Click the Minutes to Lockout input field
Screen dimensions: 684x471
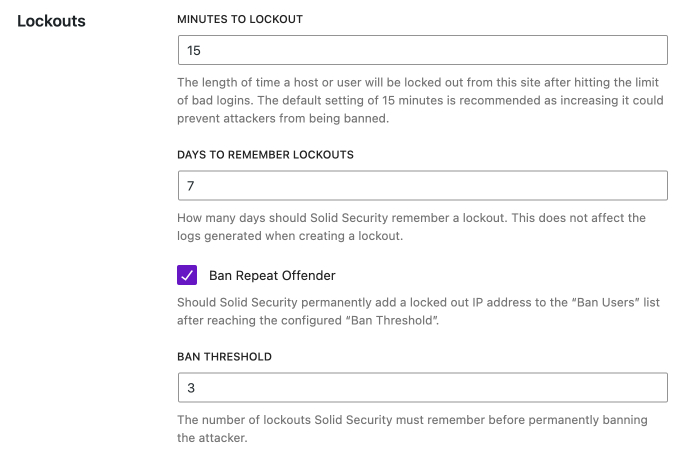[422, 50]
